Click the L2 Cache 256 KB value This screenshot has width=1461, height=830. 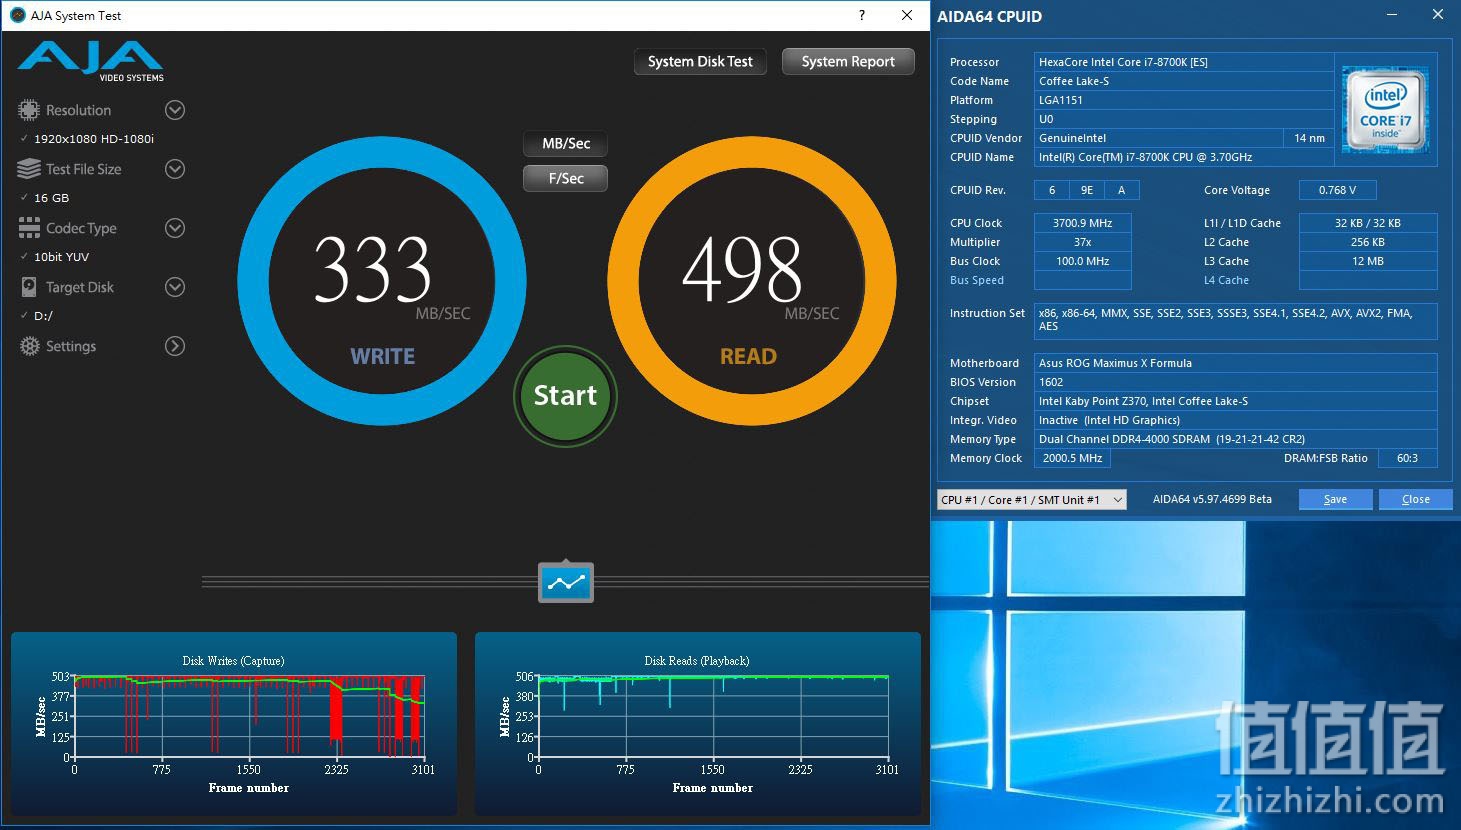[x=1368, y=242]
